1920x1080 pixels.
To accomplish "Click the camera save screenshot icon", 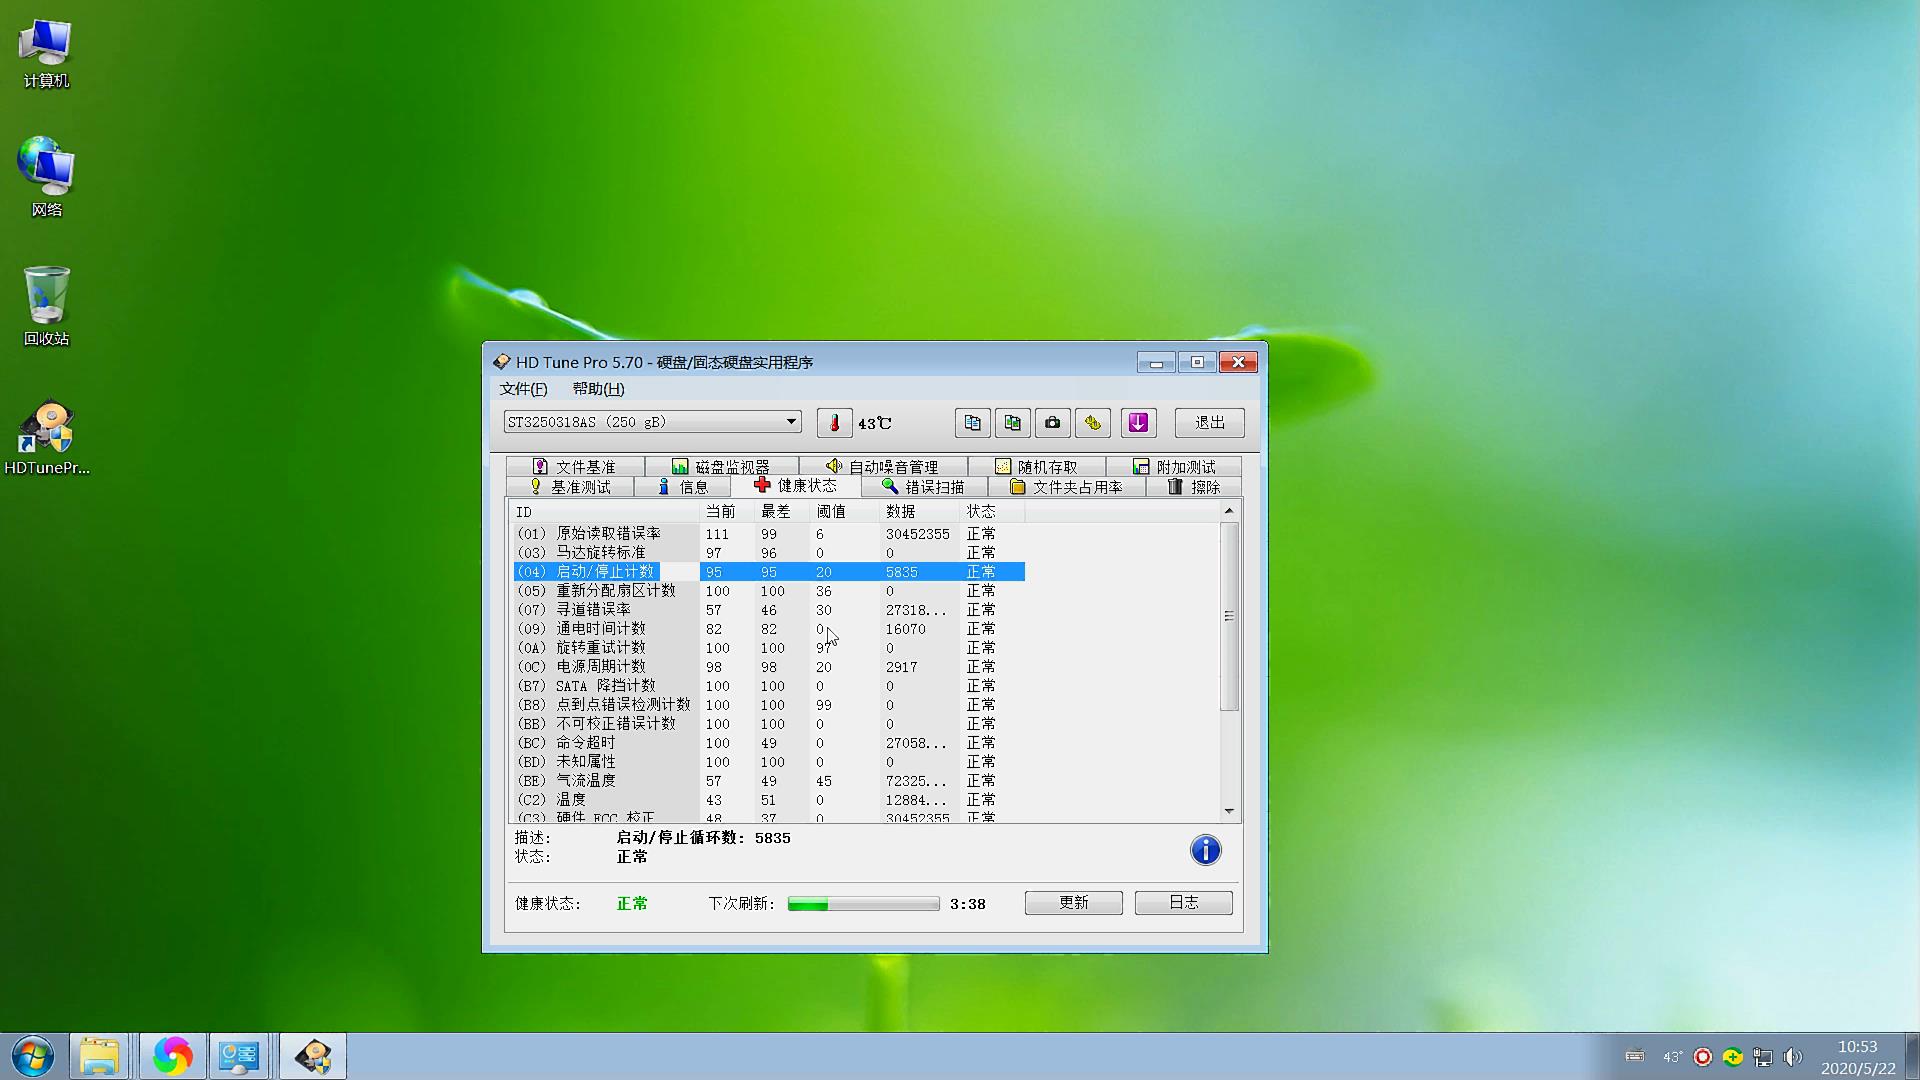I will 1052,423.
